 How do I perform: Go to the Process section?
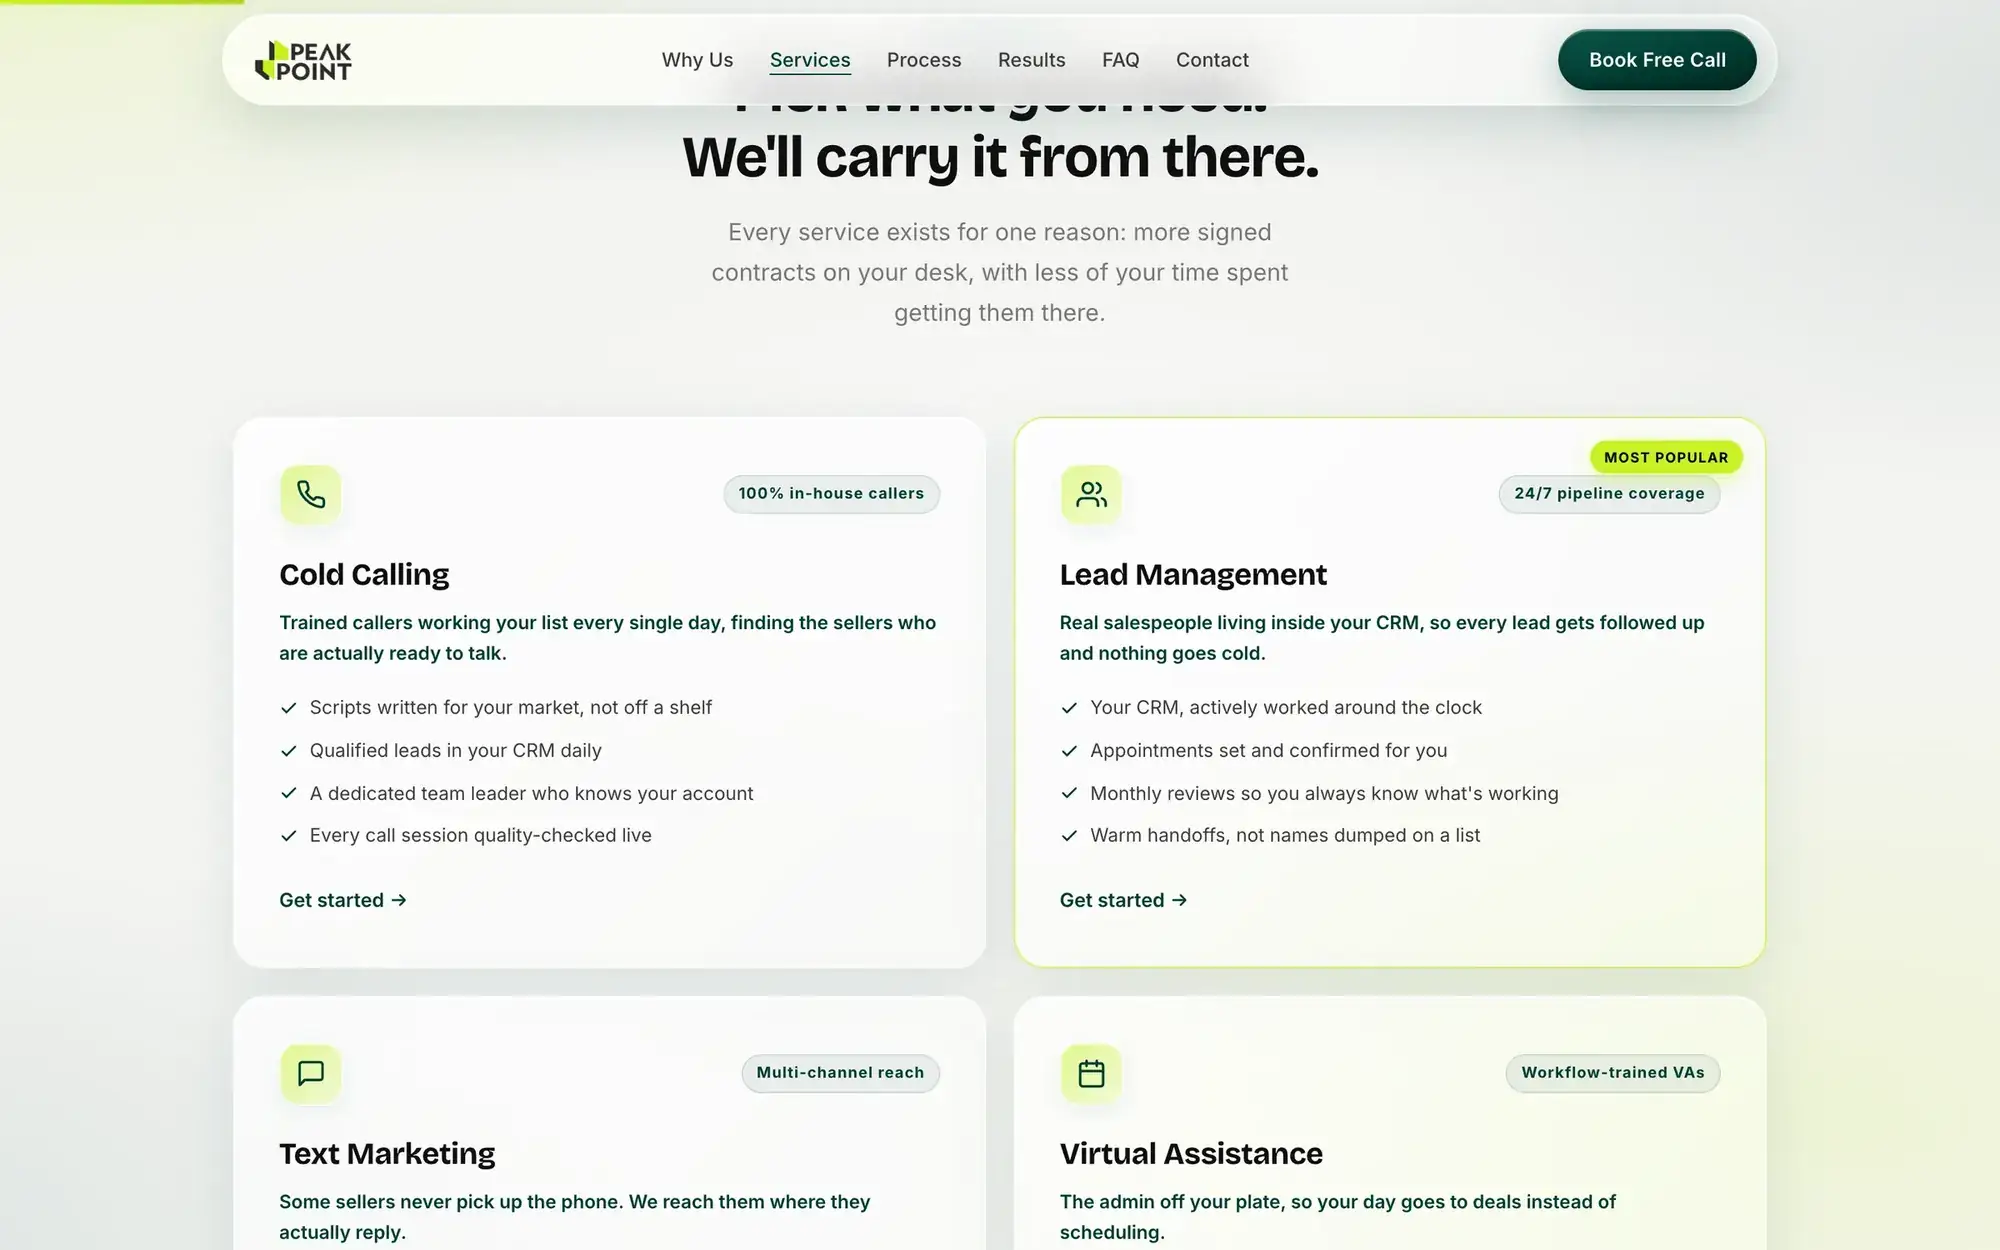point(924,60)
